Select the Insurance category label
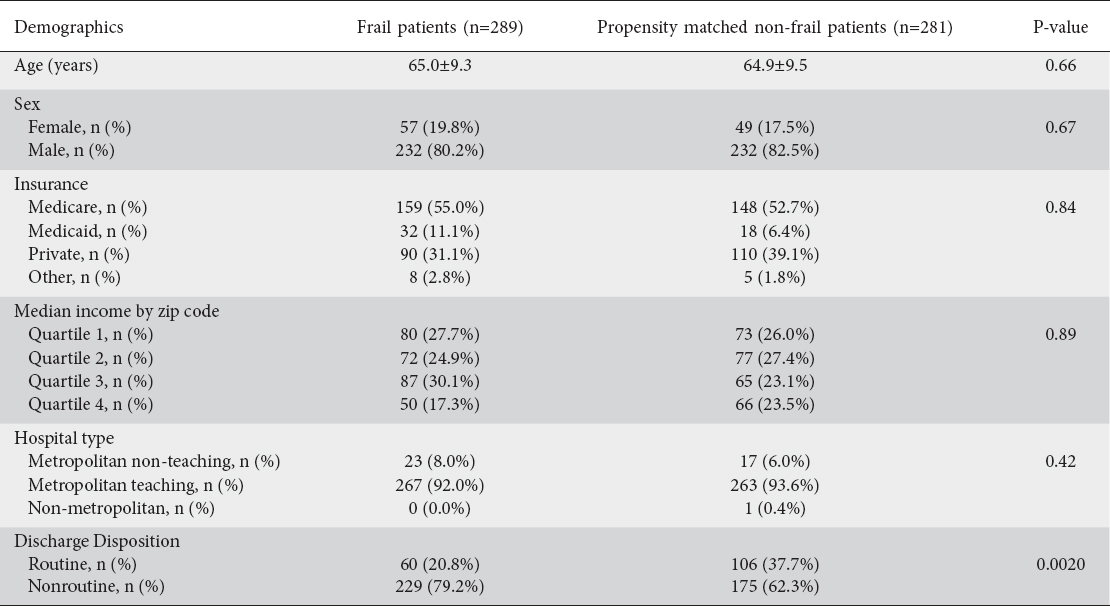This screenshot has height=606, width=1110. [x=51, y=184]
